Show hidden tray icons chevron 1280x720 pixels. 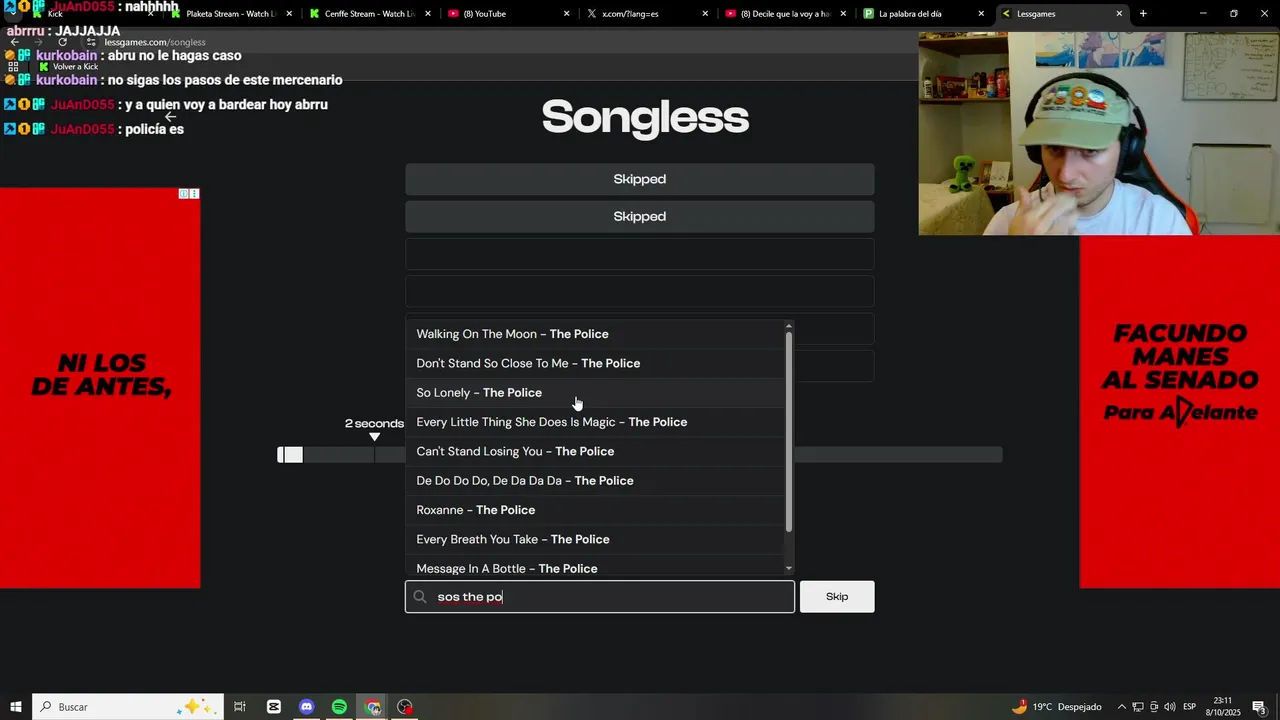point(1121,707)
